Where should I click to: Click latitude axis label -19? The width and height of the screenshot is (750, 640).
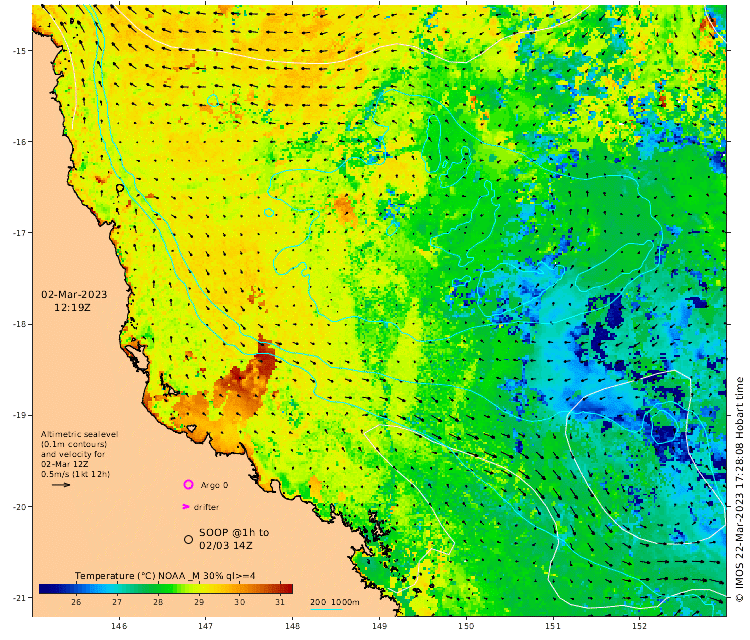19,415
